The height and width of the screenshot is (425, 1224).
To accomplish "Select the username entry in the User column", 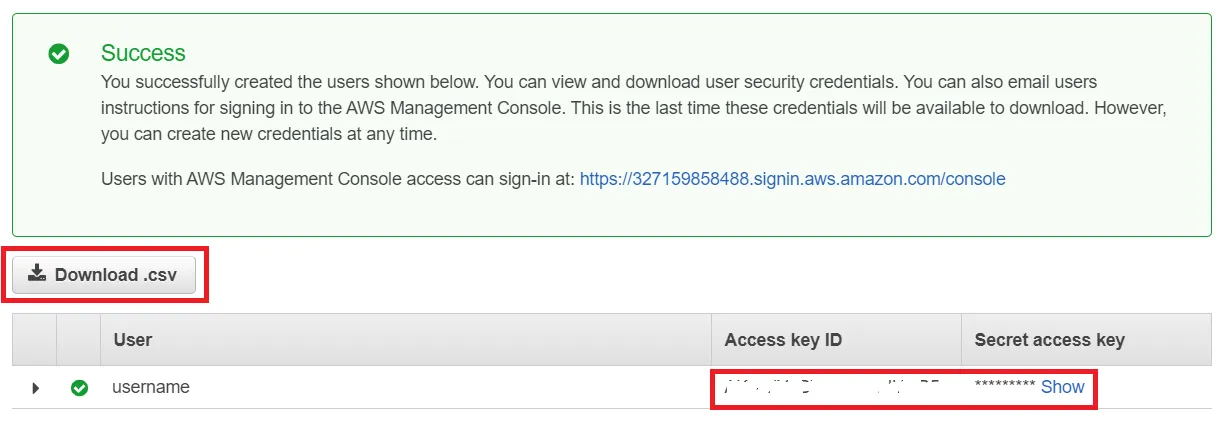I will (x=151, y=387).
